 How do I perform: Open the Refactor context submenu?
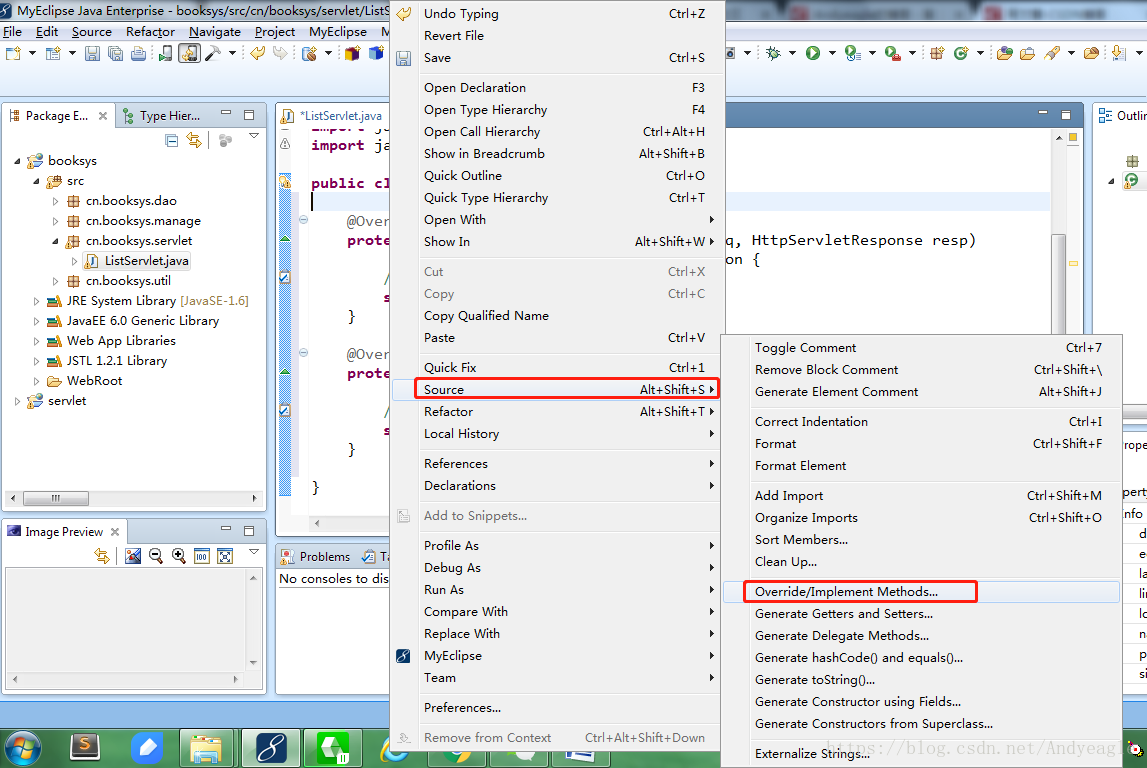click(x=557, y=412)
